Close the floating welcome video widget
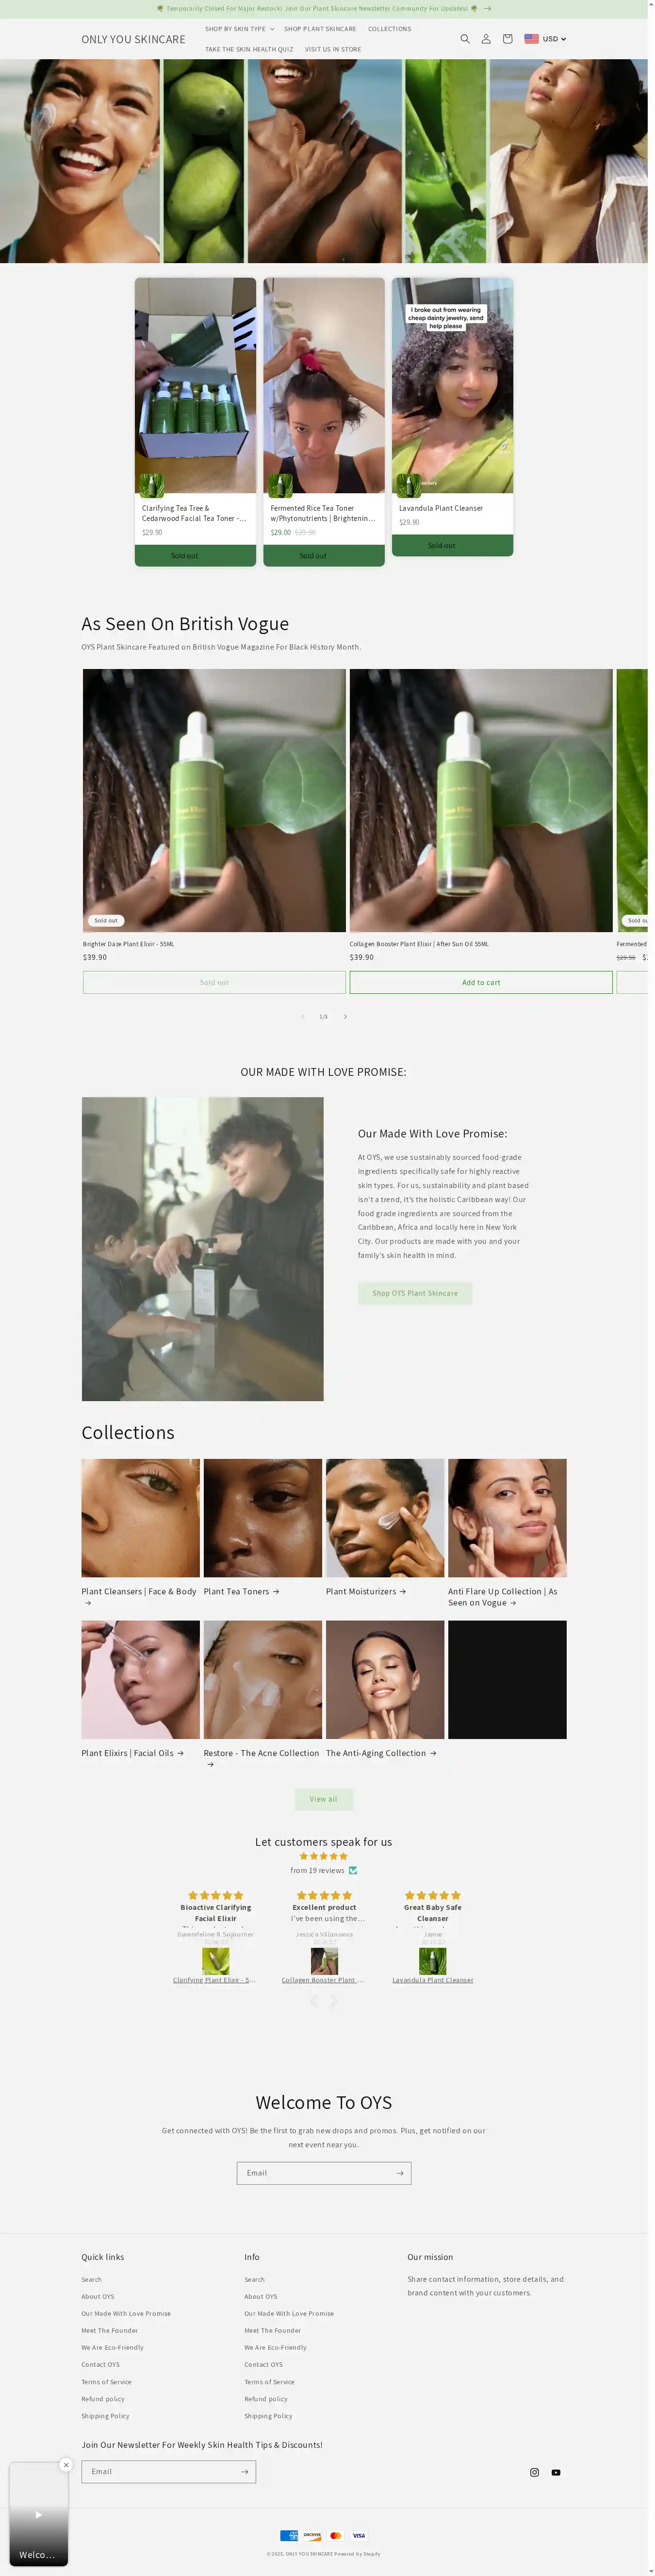This screenshot has height=2576, width=655. 66,2465
